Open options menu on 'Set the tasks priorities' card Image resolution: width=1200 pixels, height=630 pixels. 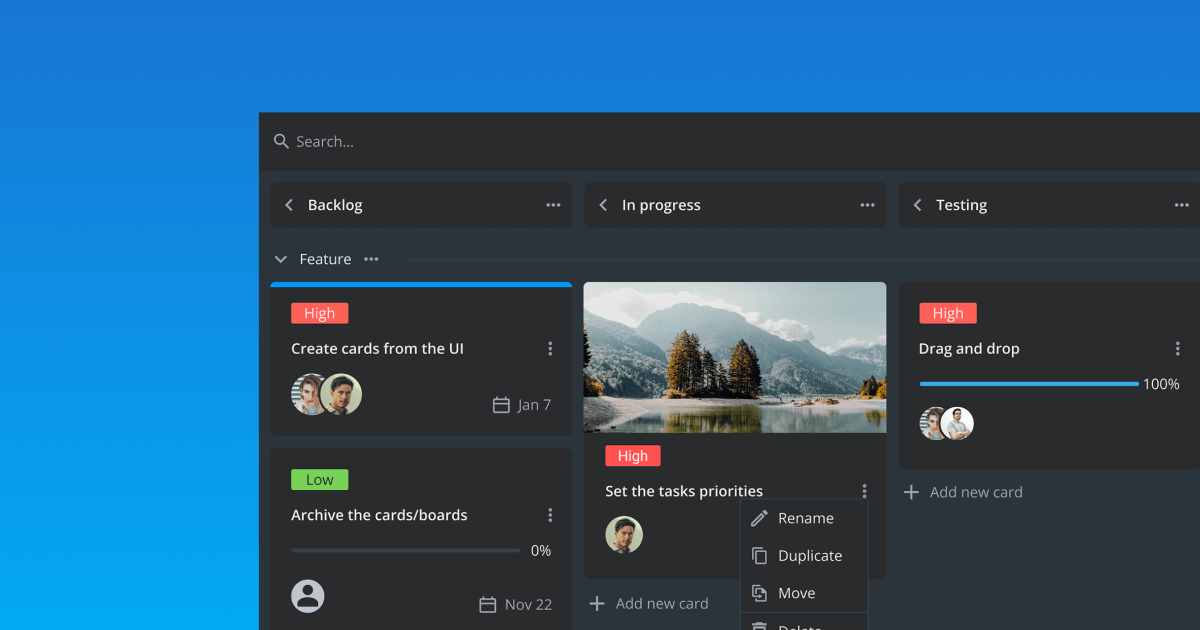[x=864, y=491]
